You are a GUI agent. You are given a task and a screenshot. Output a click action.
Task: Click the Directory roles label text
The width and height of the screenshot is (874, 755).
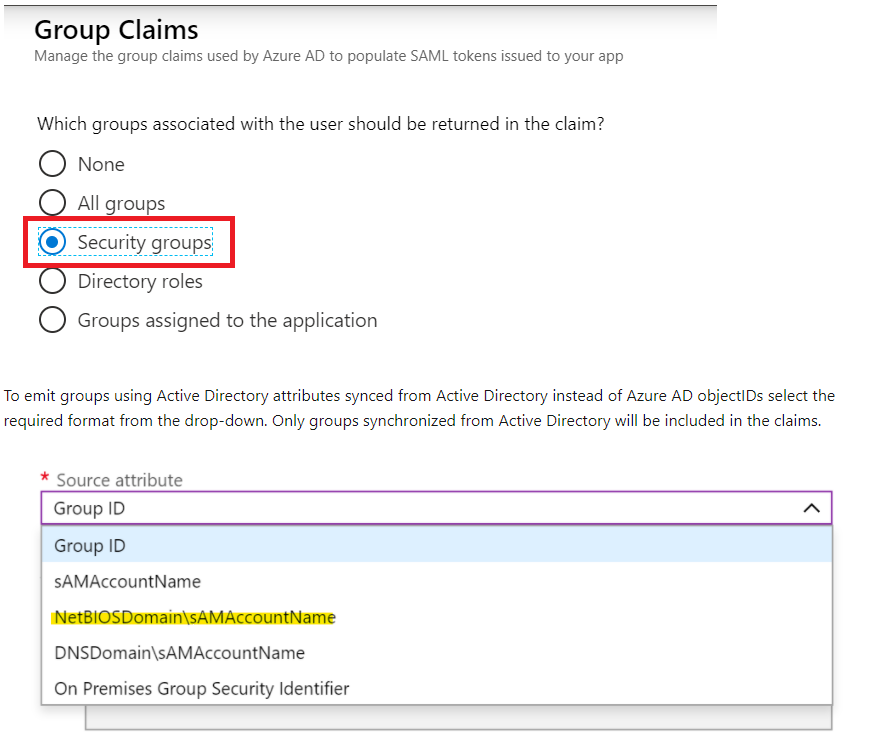[x=140, y=281]
